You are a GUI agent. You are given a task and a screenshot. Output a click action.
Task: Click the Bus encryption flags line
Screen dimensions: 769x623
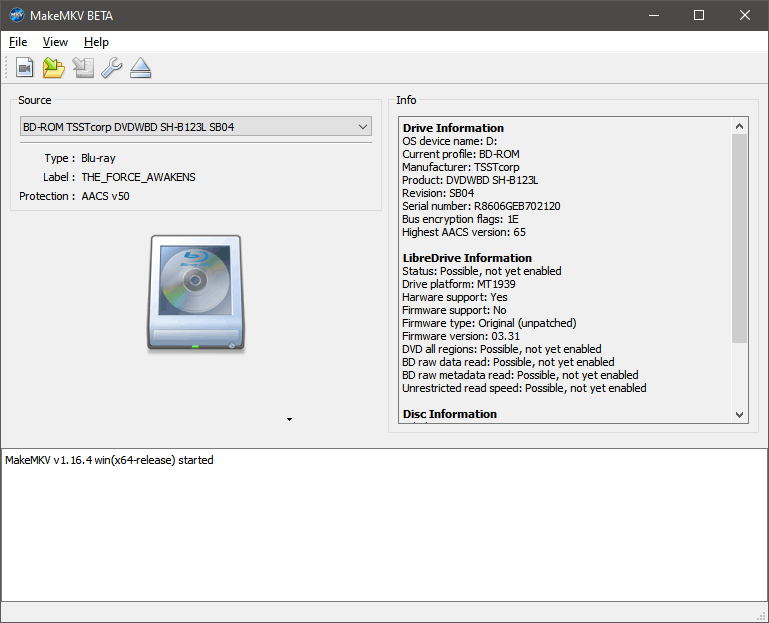pos(460,219)
